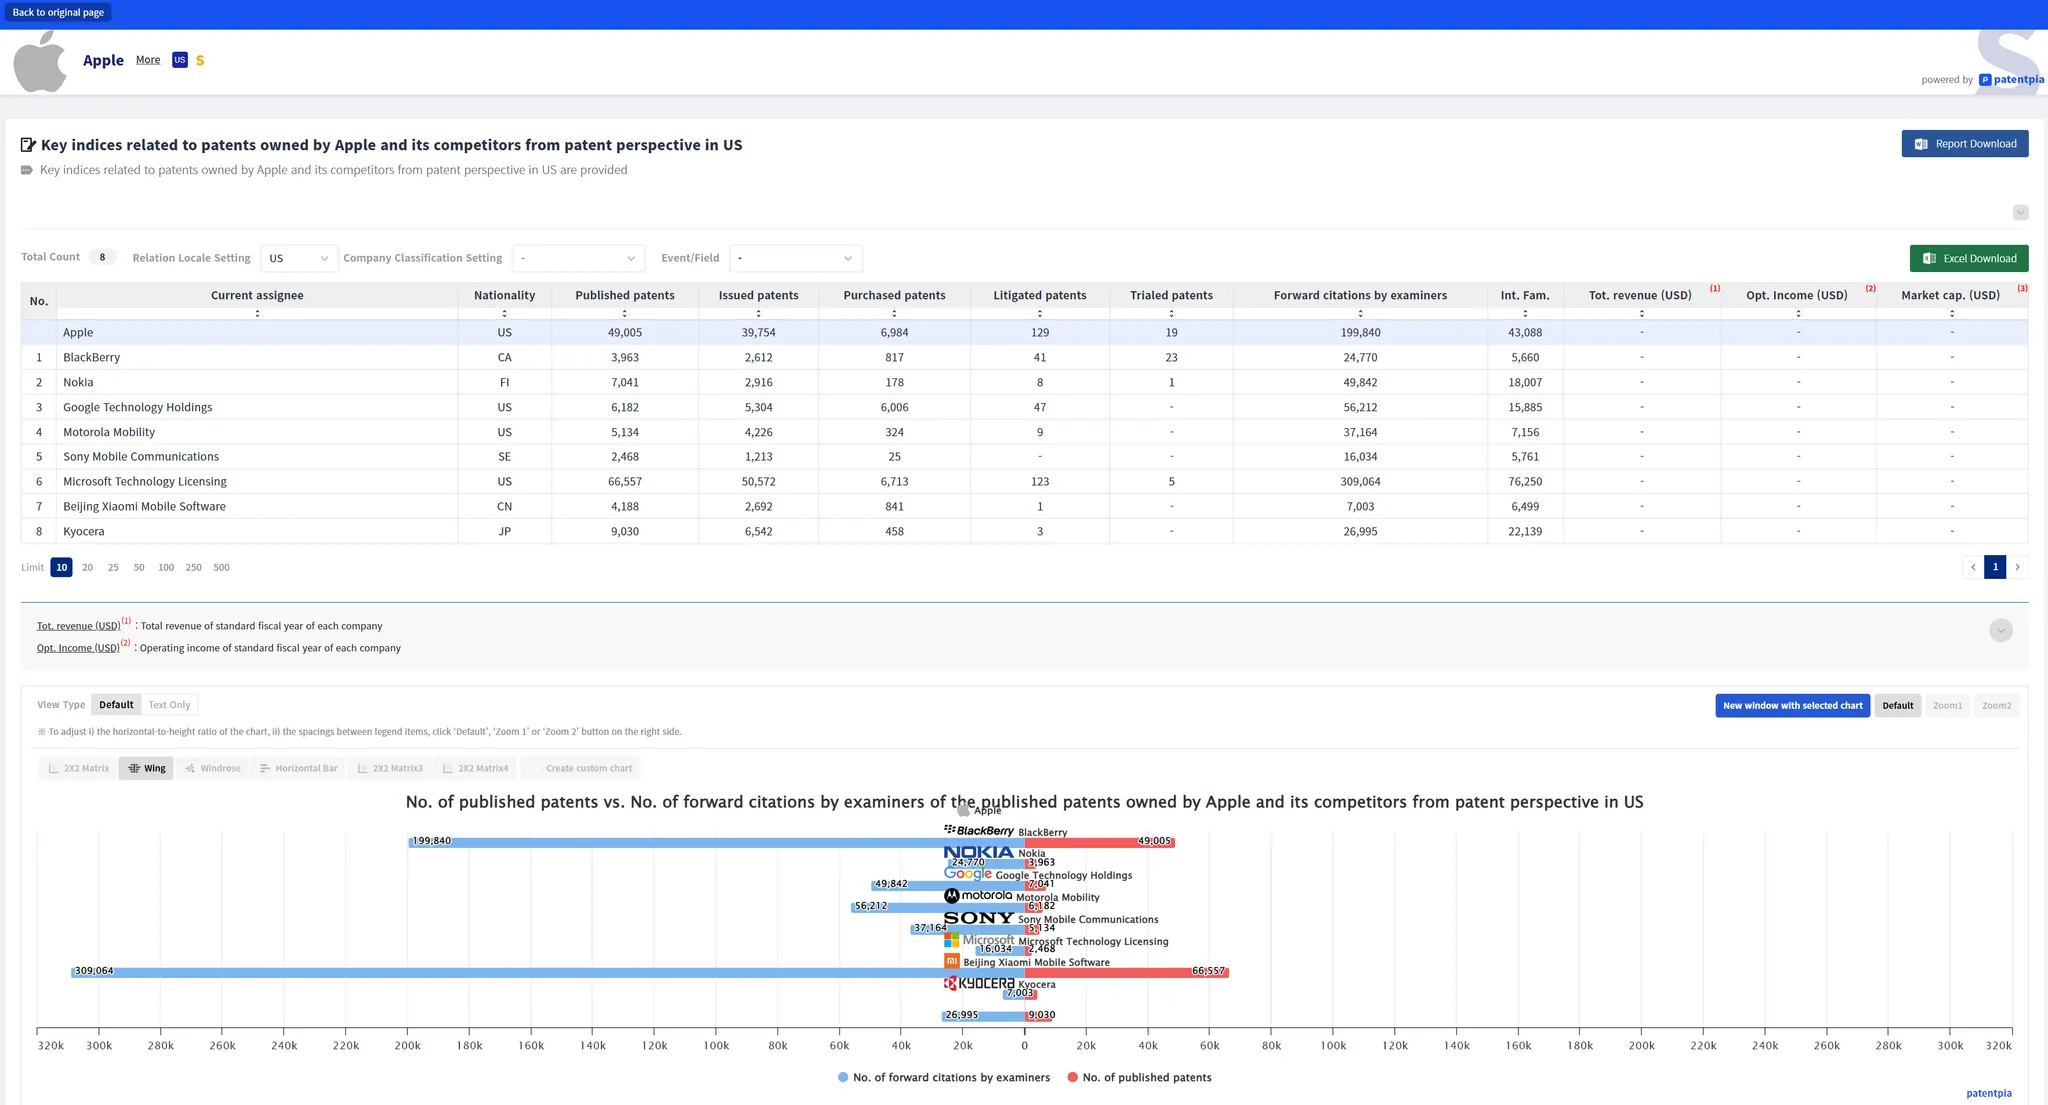Select the 2X2 Matrix3 chart type
The height and width of the screenshot is (1105, 2048).
tap(390, 768)
